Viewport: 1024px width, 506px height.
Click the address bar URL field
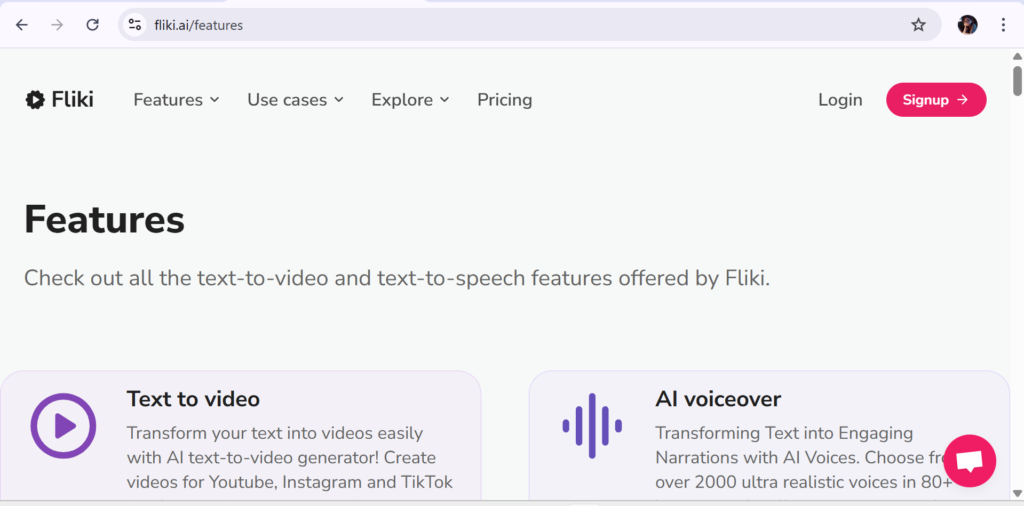tap(500, 25)
